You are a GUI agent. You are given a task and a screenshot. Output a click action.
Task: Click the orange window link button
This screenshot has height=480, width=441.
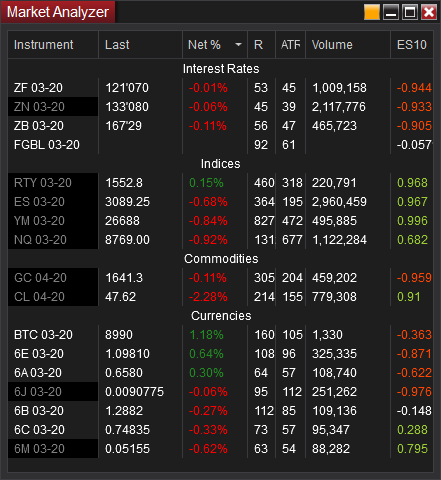point(372,12)
